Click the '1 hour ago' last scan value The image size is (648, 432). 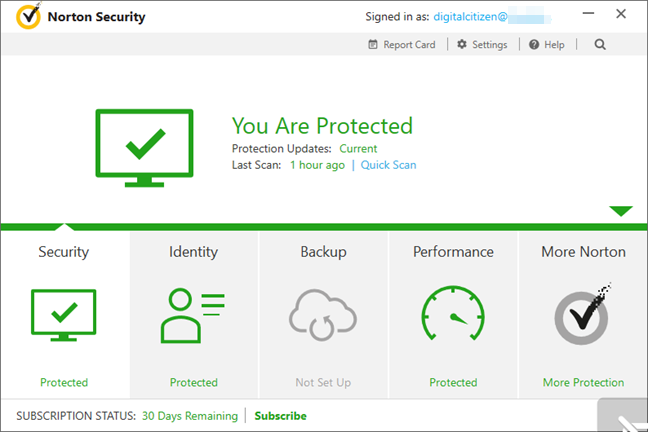click(317, 165)
